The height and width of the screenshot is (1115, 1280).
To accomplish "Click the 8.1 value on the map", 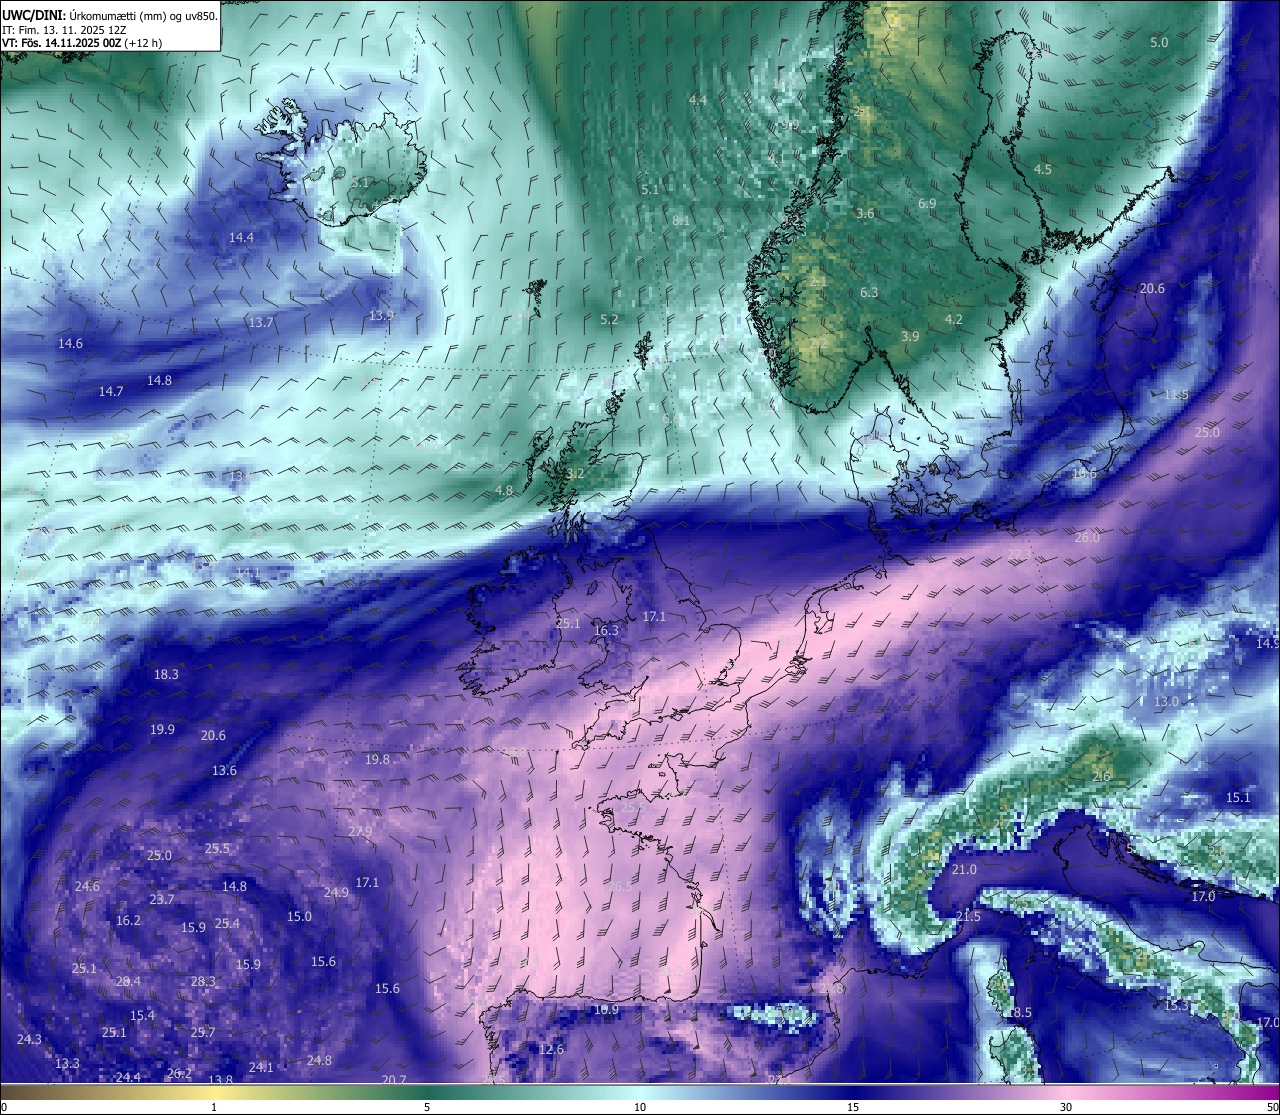I will [681, 220].
